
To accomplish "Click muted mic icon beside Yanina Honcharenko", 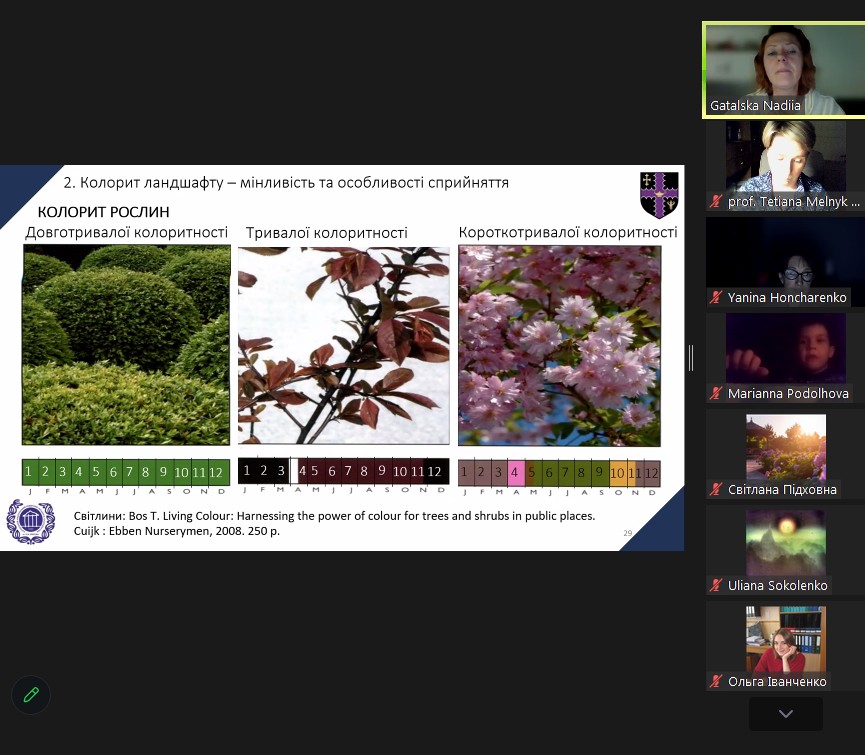I will pos(716,298).
